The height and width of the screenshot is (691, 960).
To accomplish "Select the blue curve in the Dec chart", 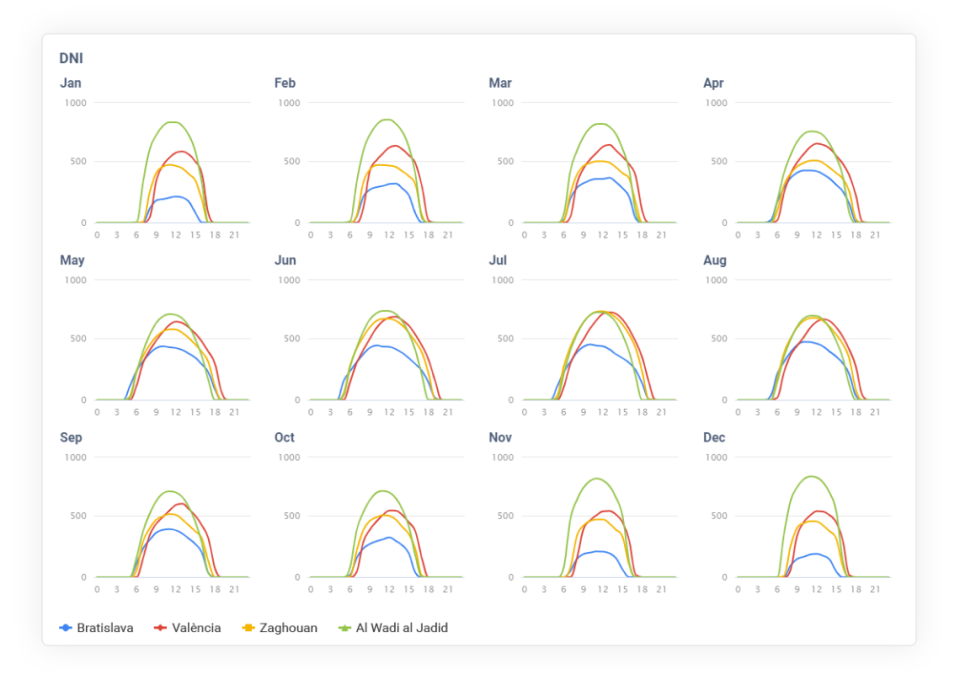I will point(815,552).
